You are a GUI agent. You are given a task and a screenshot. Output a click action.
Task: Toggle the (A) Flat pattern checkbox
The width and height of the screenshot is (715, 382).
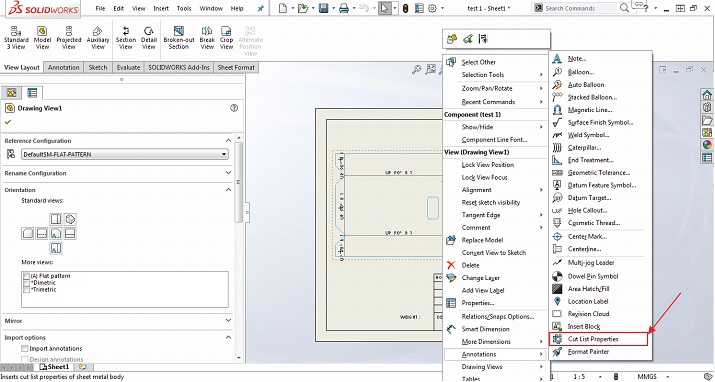click(26, 276)
